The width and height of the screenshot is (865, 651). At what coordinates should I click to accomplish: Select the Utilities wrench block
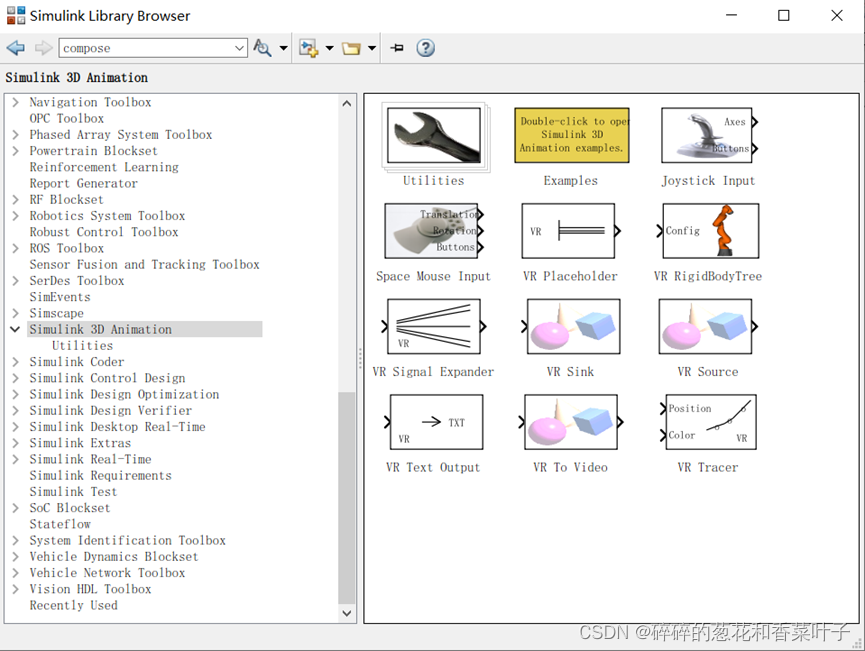pyautogui.click(x=434, y=135)
